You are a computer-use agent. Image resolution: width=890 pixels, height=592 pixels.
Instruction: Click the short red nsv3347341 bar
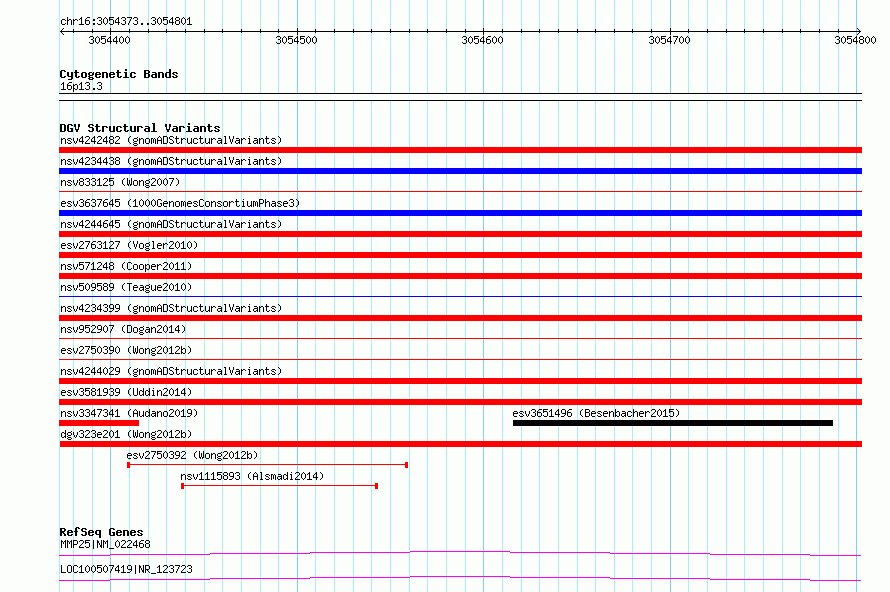pos(99,423)
